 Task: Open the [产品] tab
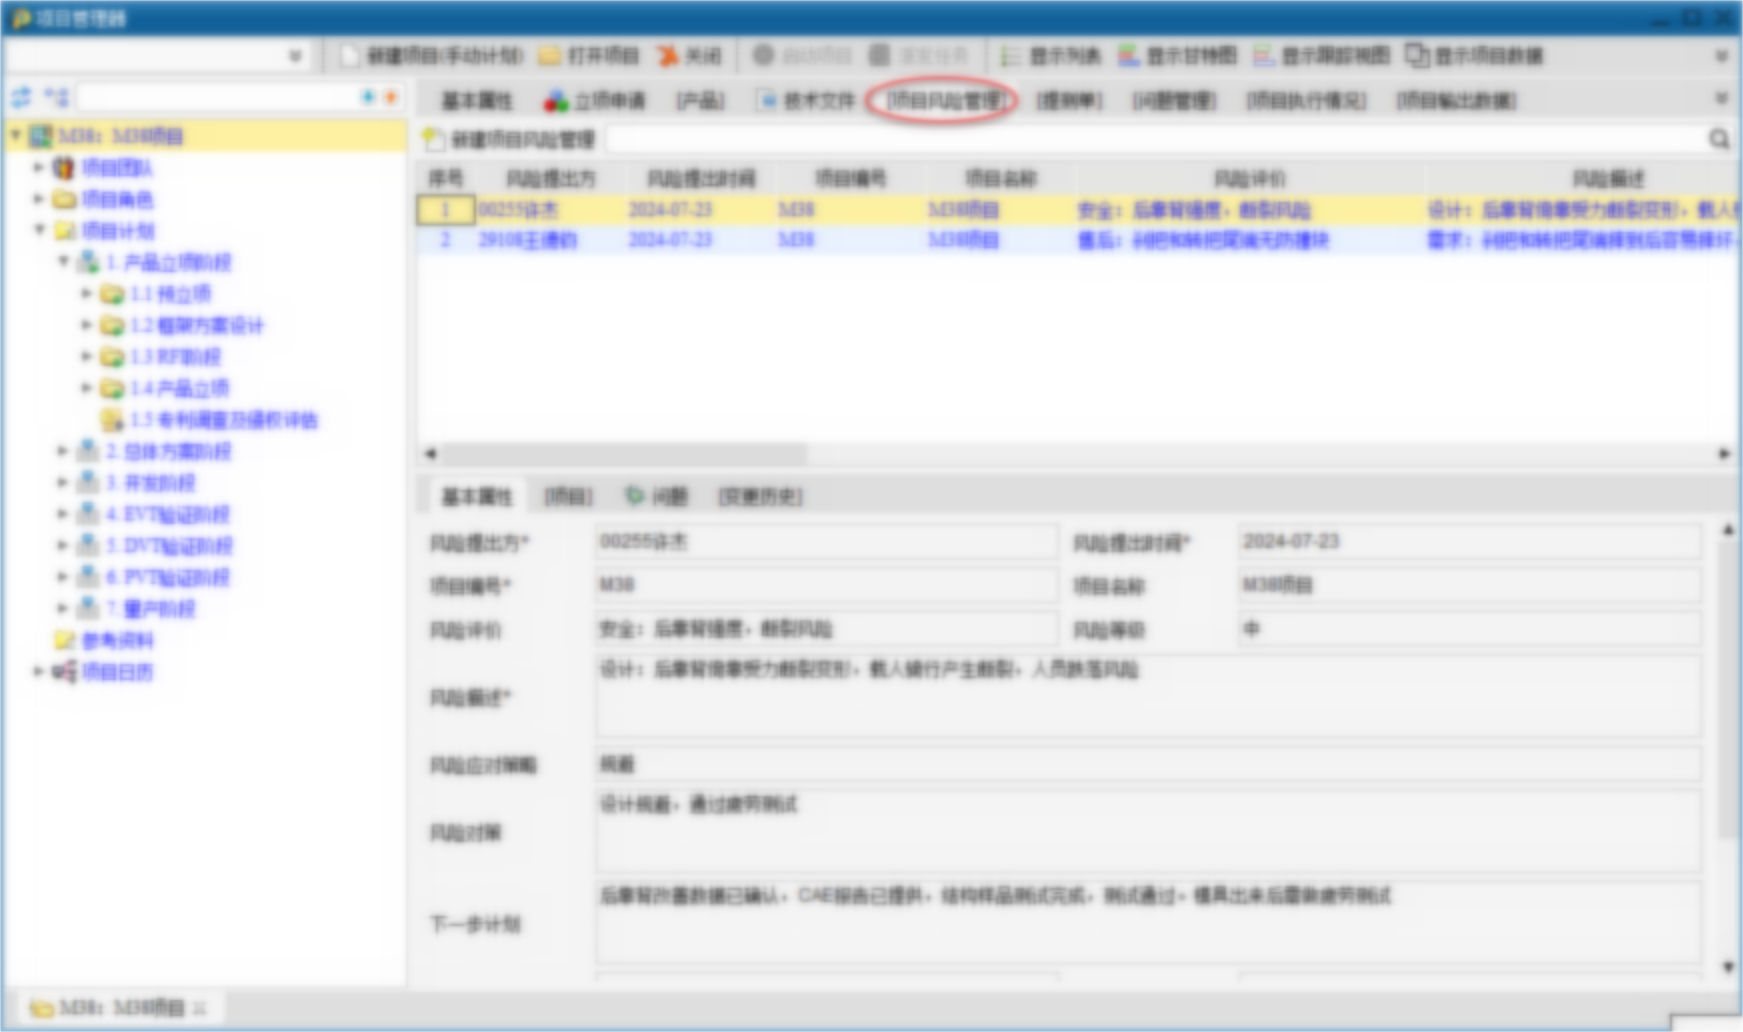click(700, 101)
